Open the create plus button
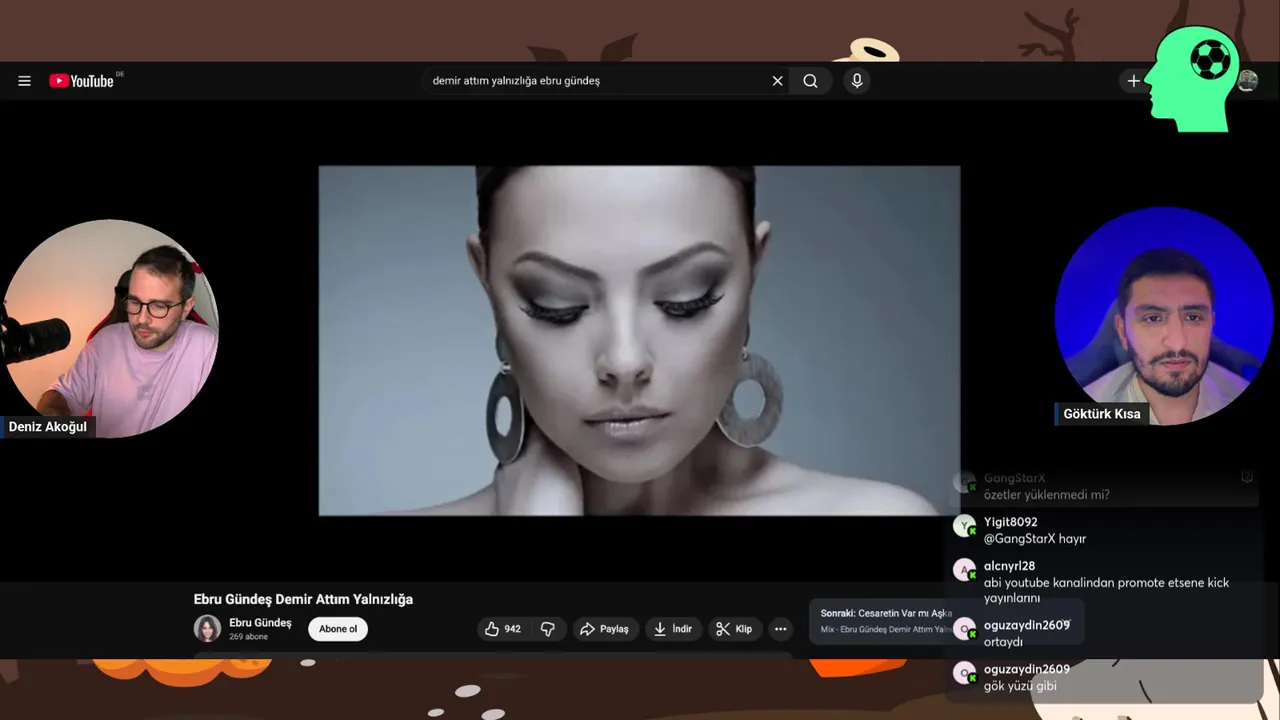This screenshot has height=720, width=1280. pyautogui.click(x=1133, y=81)
